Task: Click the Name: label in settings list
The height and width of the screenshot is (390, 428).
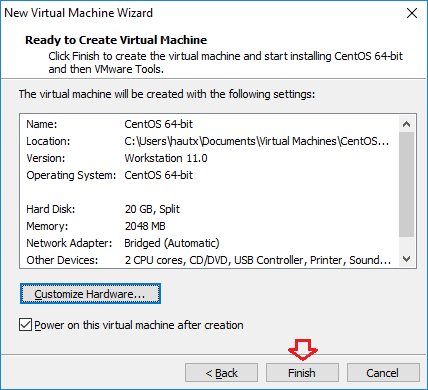Action: (42, 124)
